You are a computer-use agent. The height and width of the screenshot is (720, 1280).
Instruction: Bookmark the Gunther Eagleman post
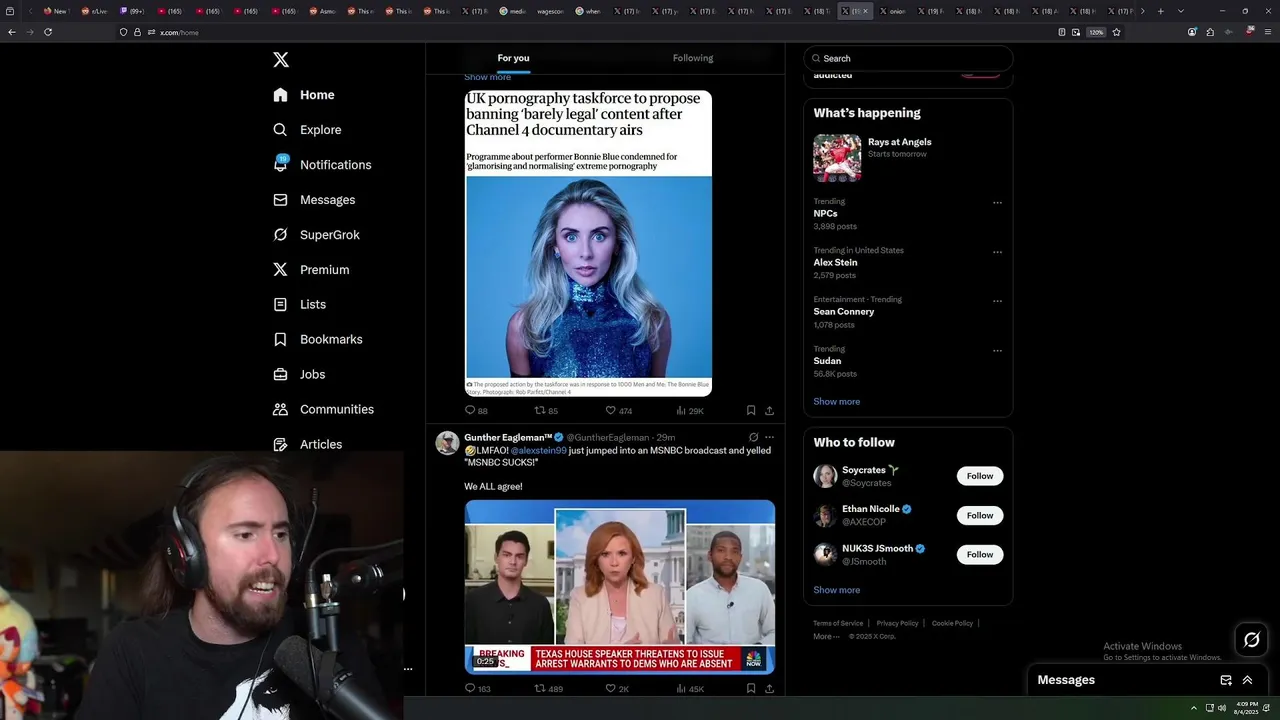pyautogui.click(x=751, y=689)
